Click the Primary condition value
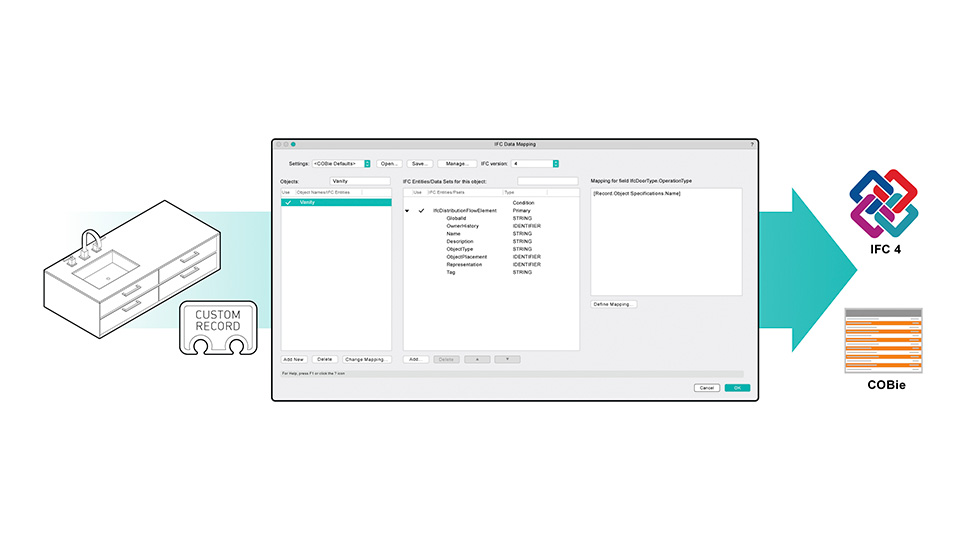960x540 pixels. 522,211
